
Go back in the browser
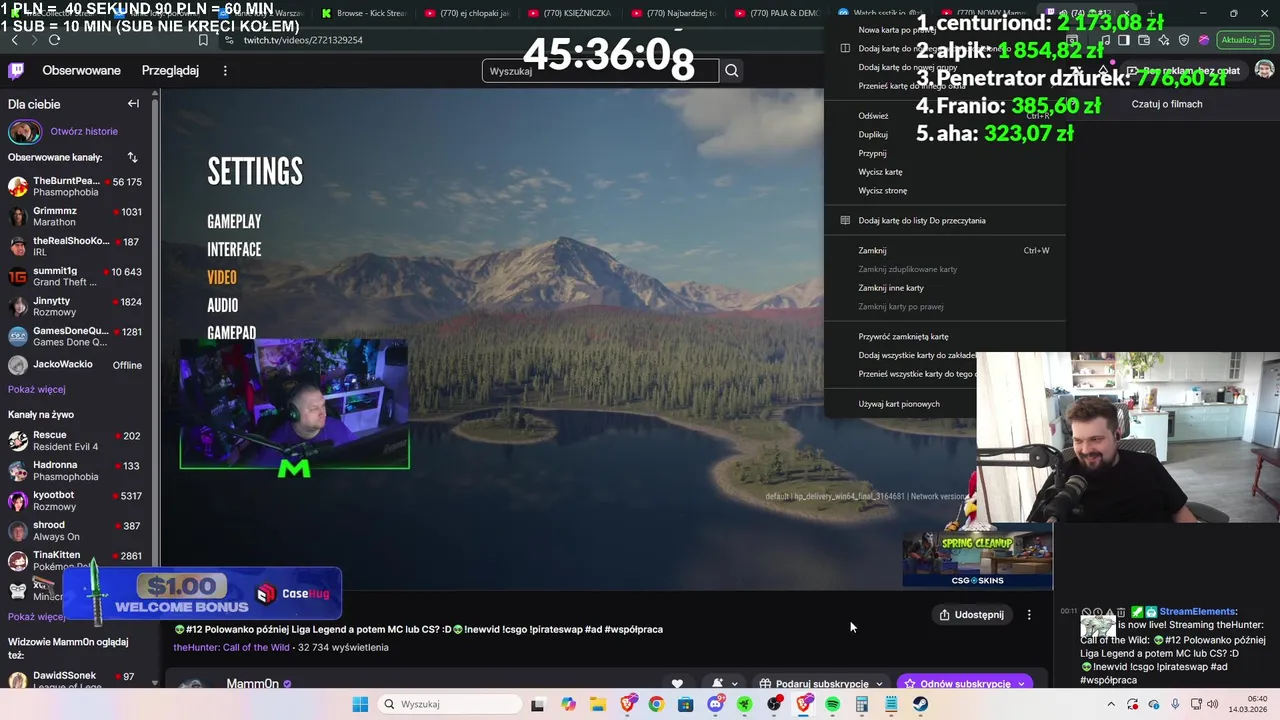[x=14, y=40]
